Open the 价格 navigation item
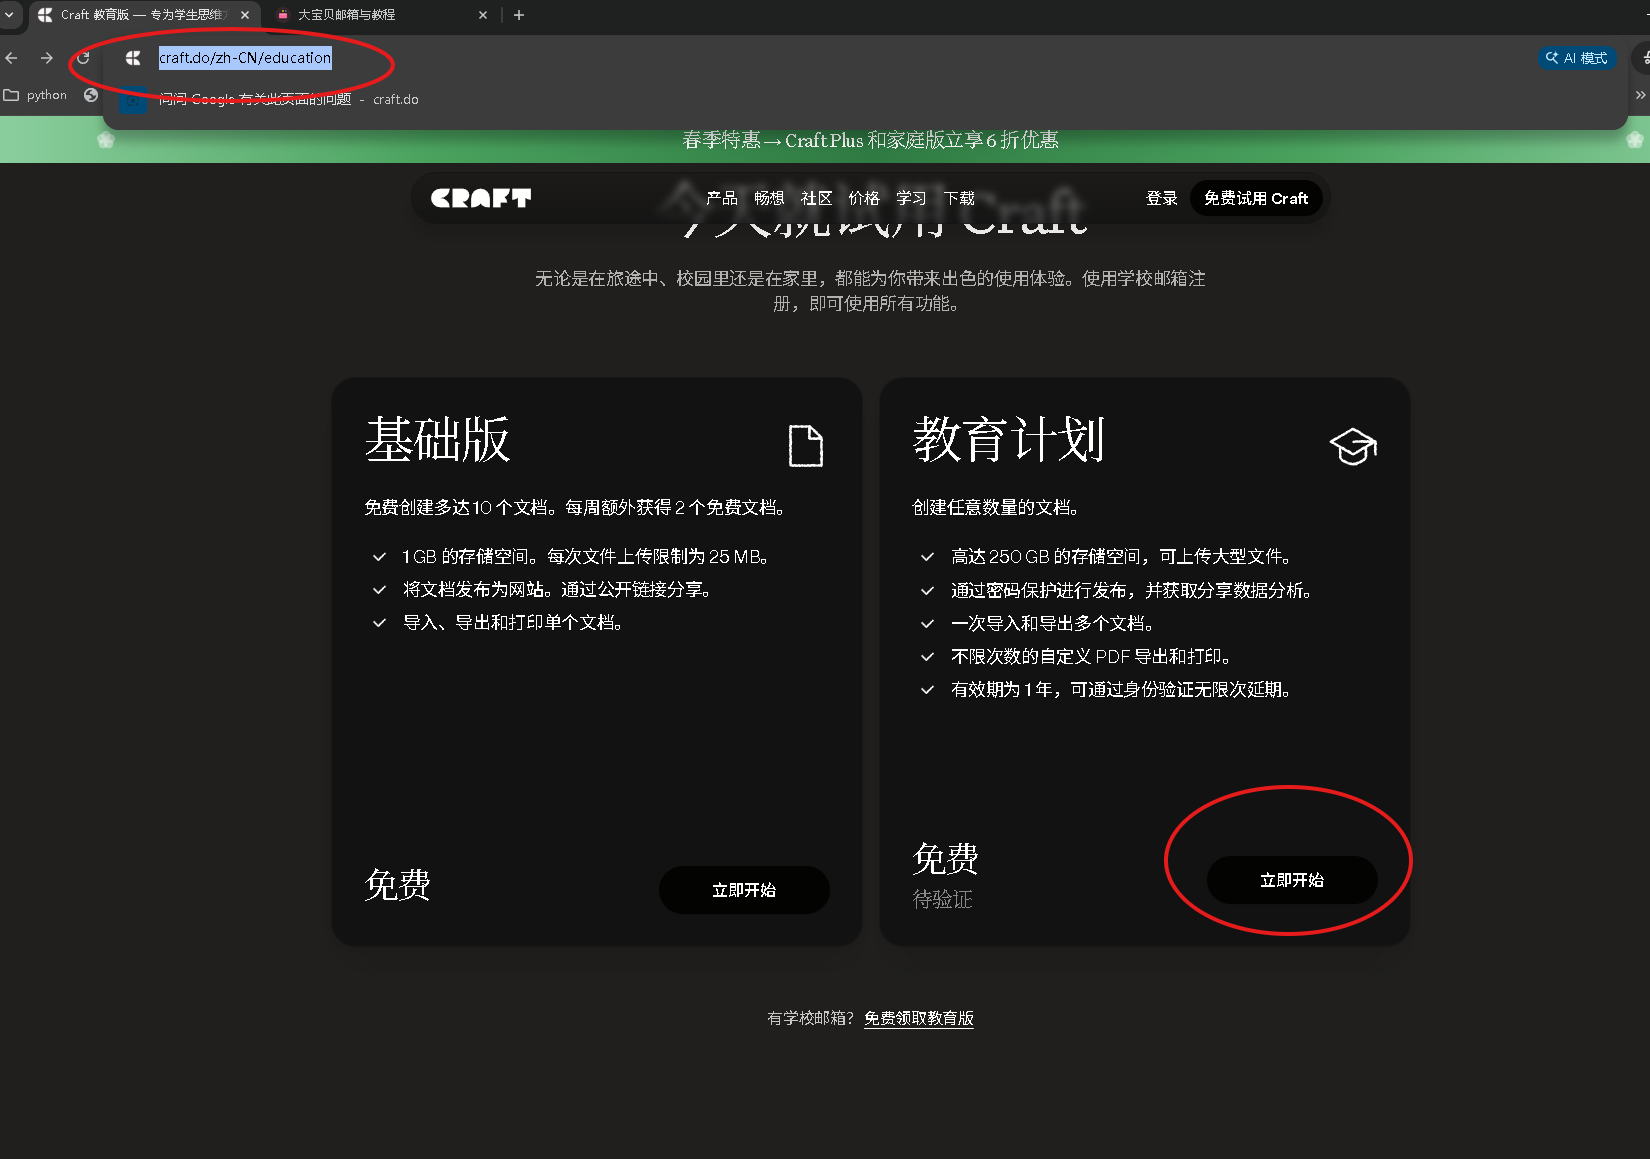 click(864, 198)
